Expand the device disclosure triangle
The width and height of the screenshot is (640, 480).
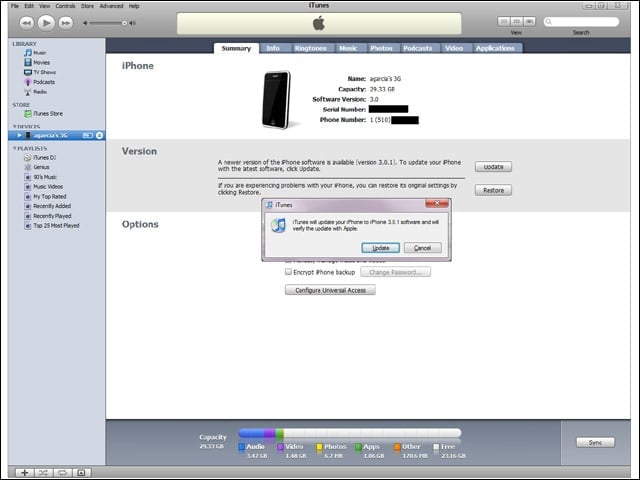(19, 135)
